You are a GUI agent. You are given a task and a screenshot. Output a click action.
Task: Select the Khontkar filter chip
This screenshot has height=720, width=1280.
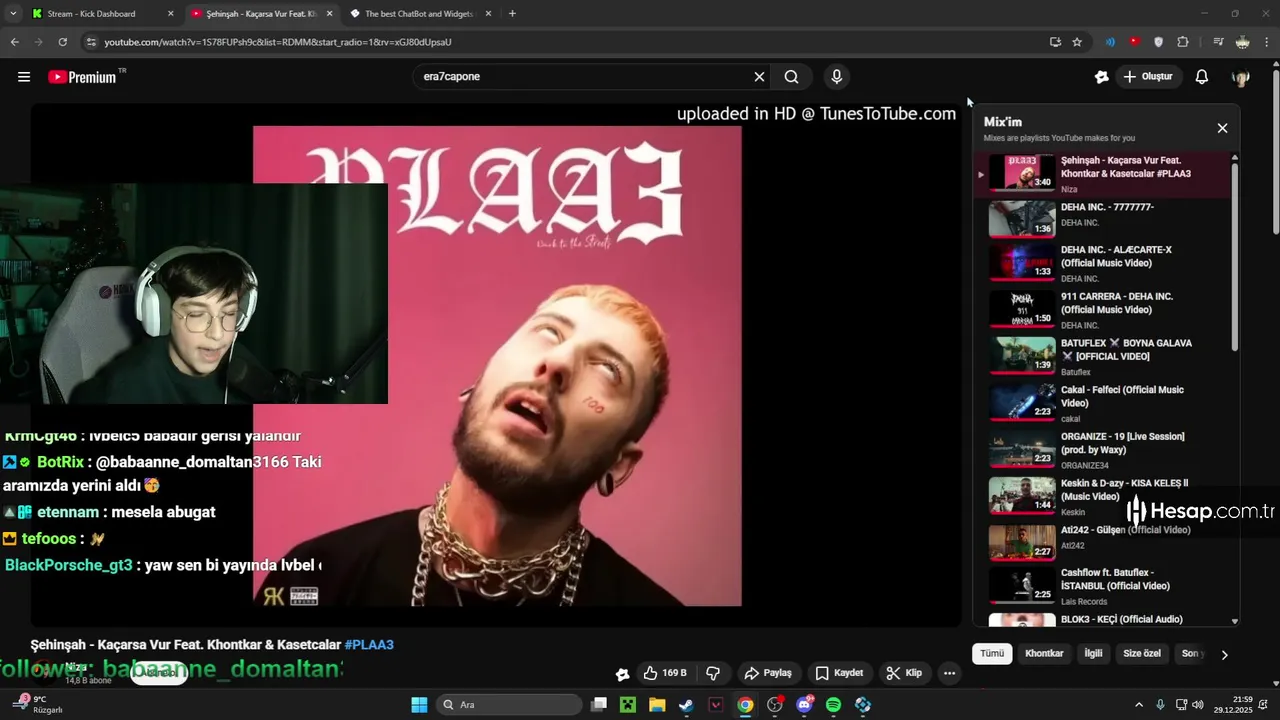click(x=1044, y=654)
